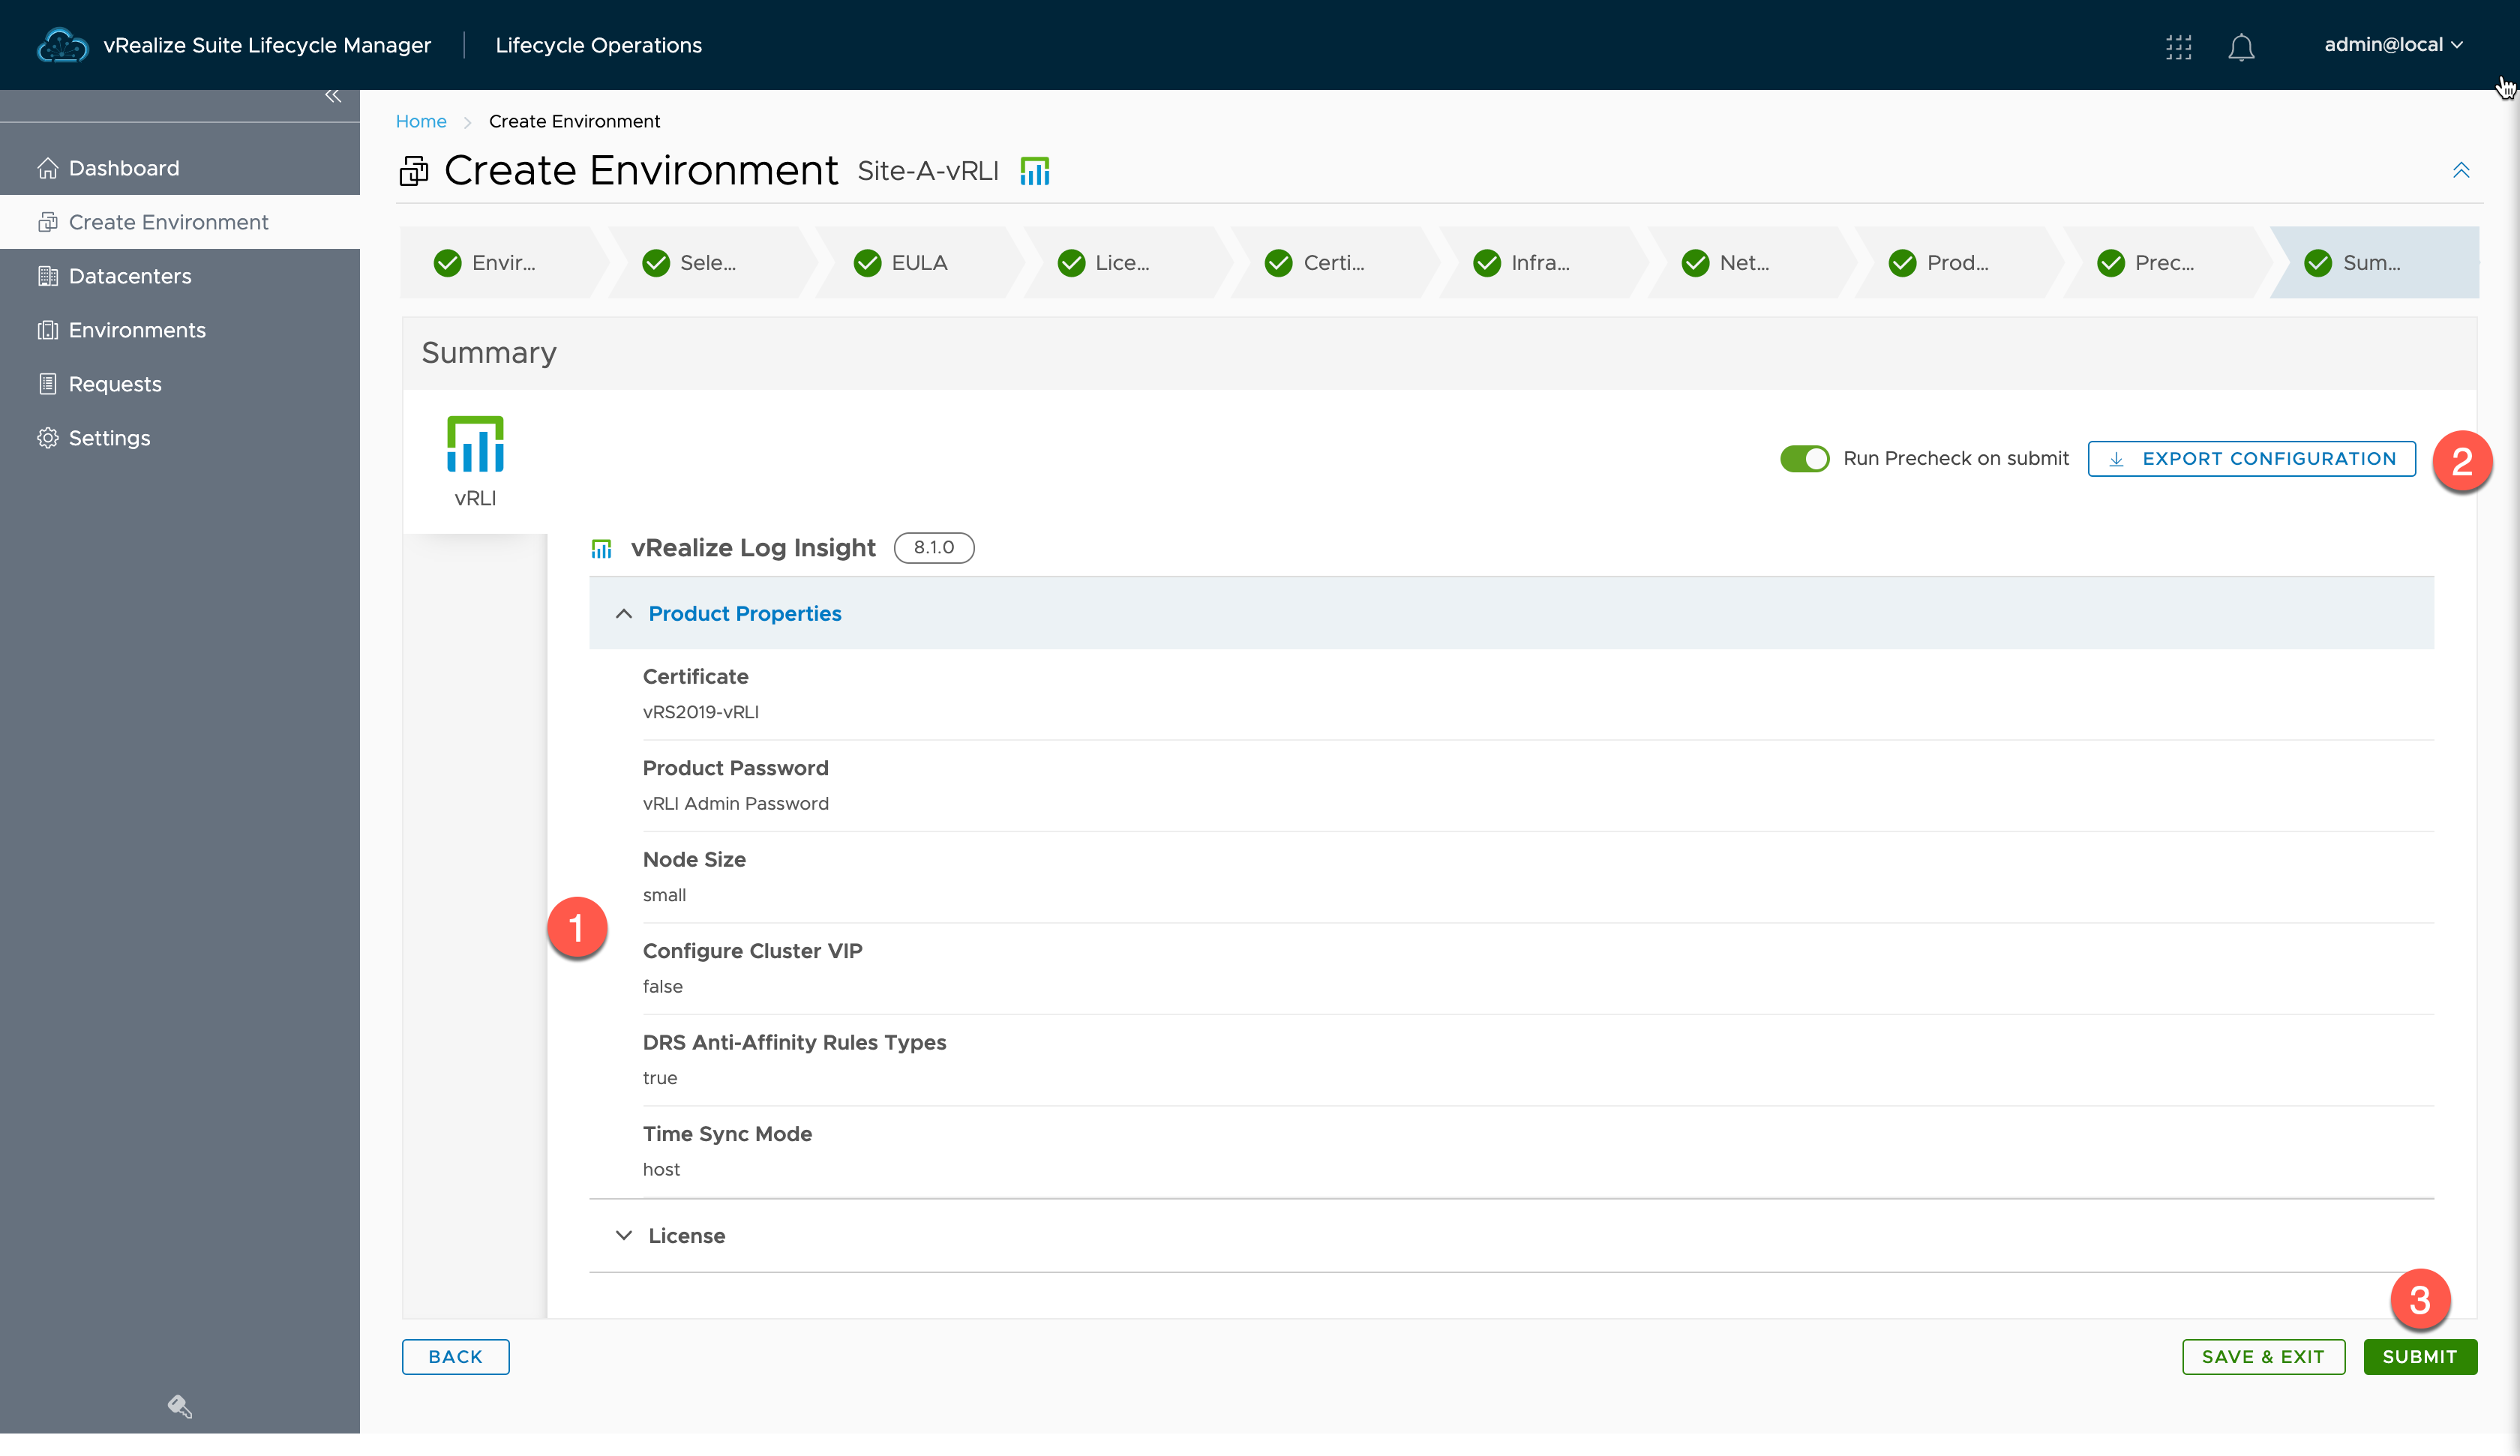Click Configure Cluster VIP value false
Image resolution: width=2520 pixels, height=1456 pixels.
click(662, 987)
